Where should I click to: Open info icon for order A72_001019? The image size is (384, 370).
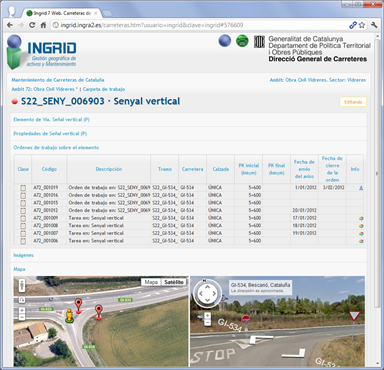(x=361, y=188)
